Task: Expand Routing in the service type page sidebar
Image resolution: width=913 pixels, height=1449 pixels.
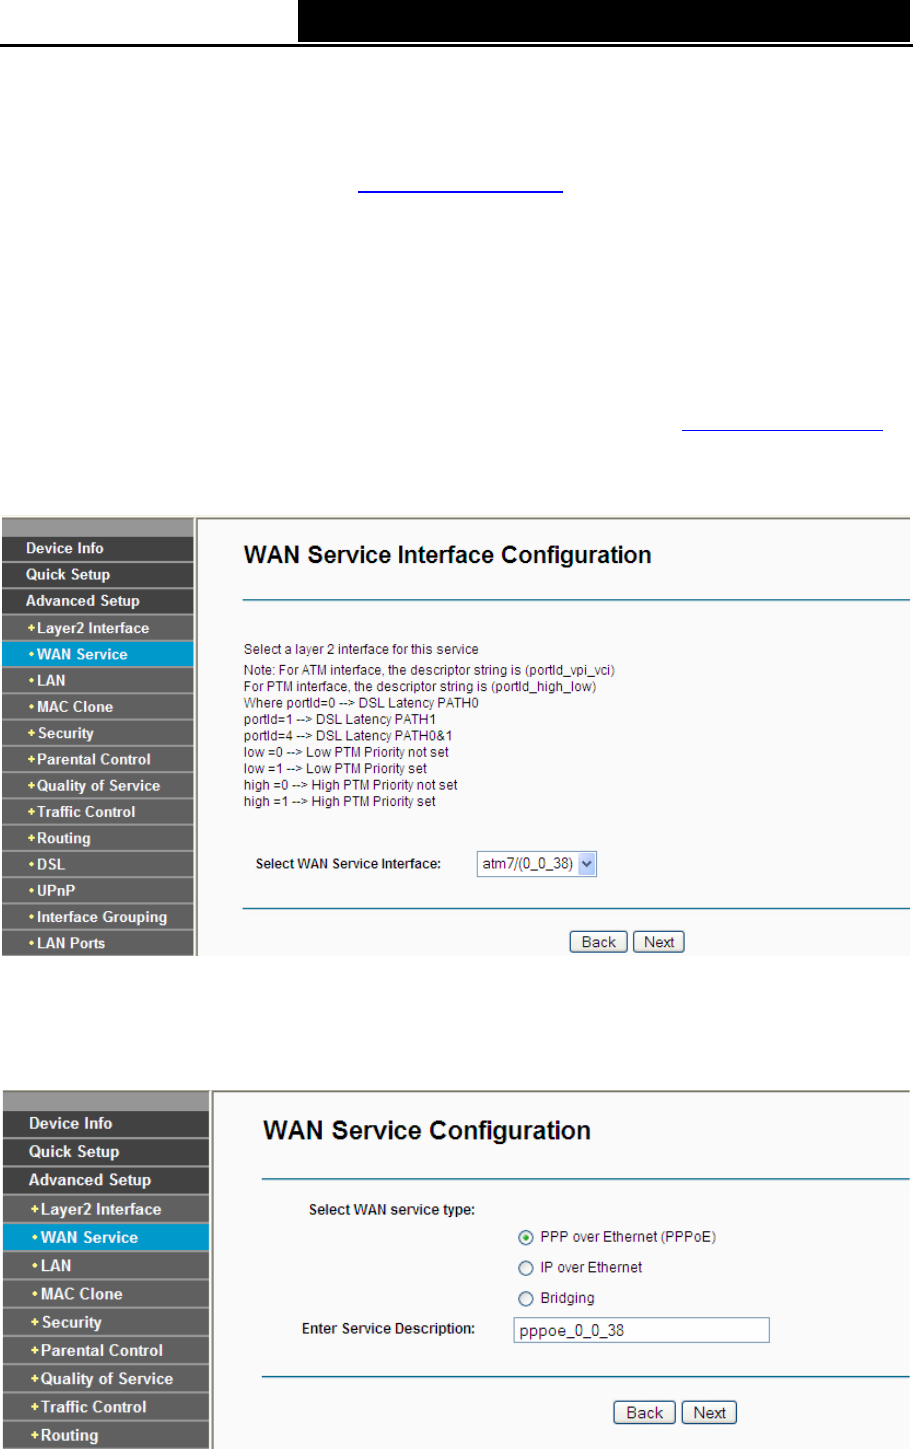Action: point(106,1435)
